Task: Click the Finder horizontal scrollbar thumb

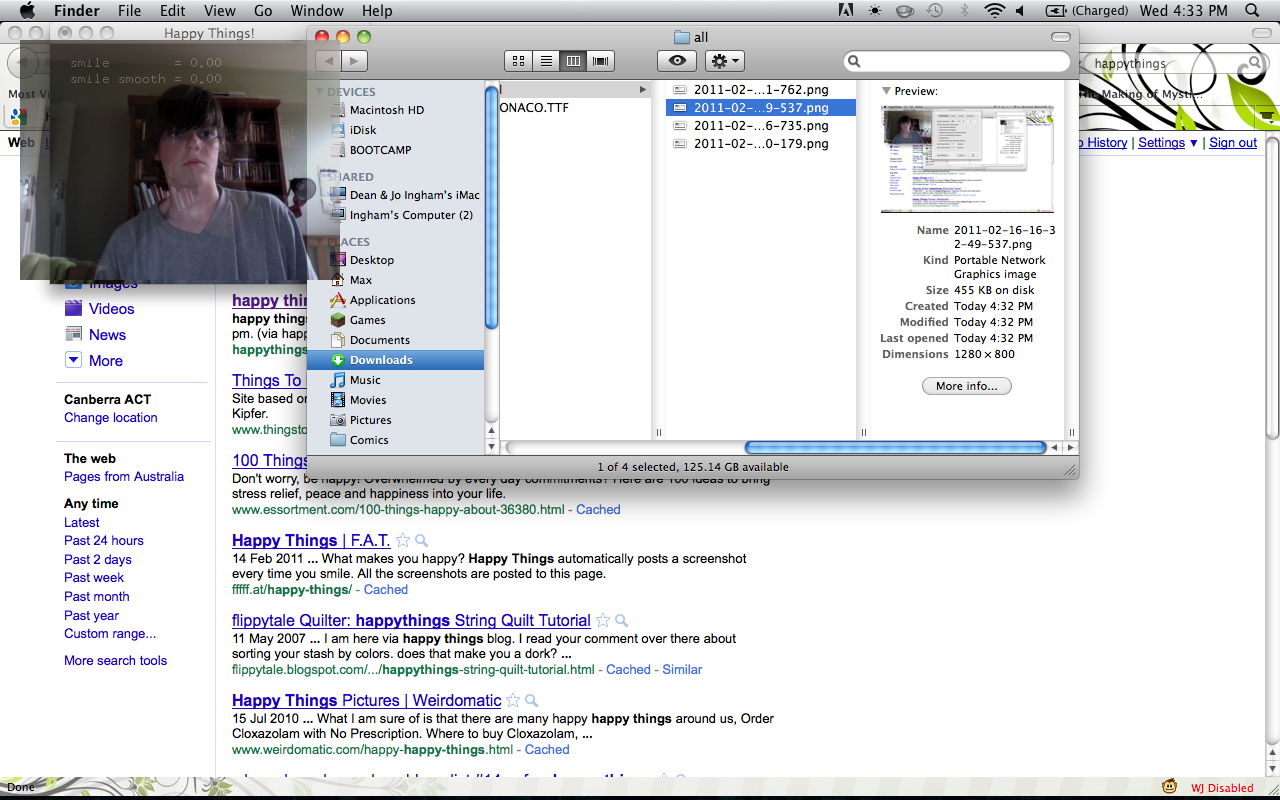Action: (895, 448)
